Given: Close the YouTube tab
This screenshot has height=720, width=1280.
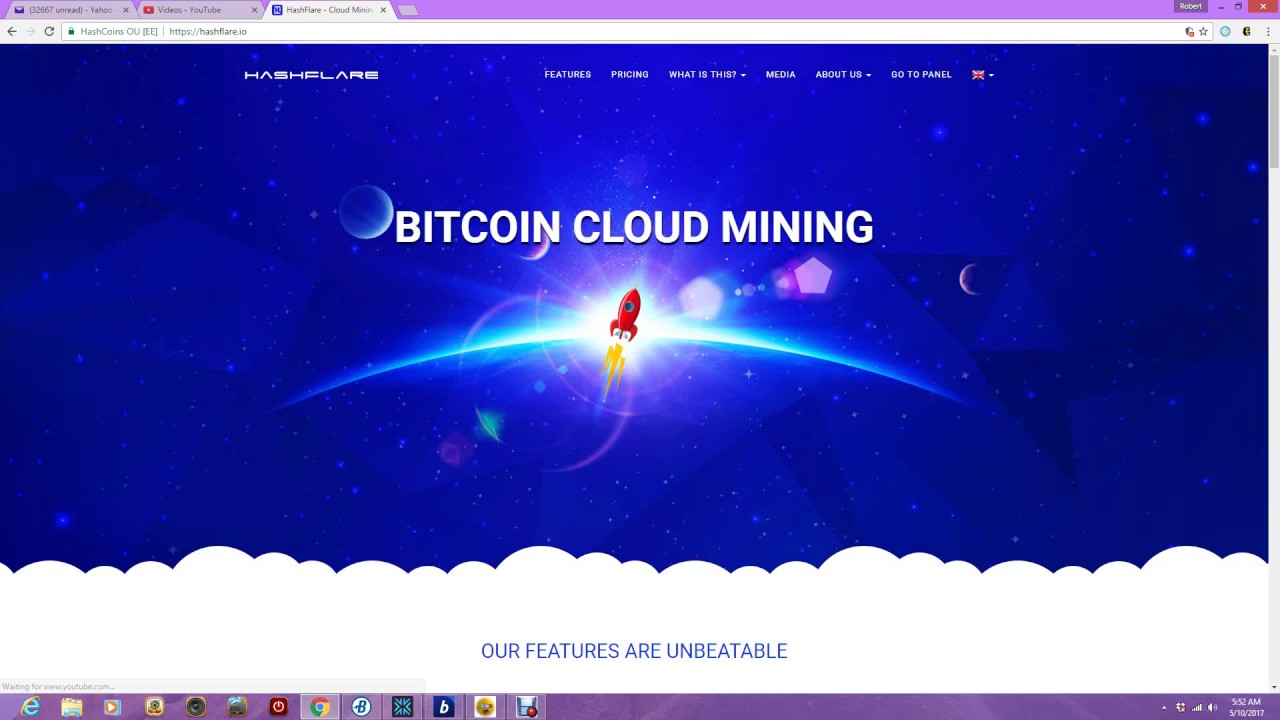Looking at the screenshot, I should [254, 10].
